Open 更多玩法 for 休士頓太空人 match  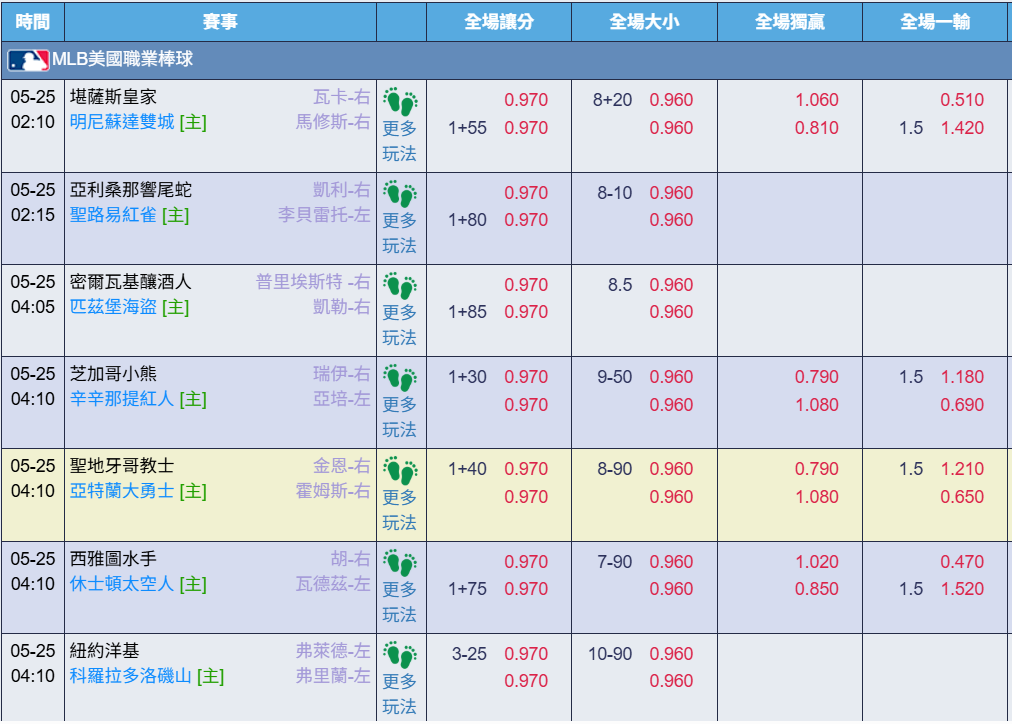pos(400,602)
